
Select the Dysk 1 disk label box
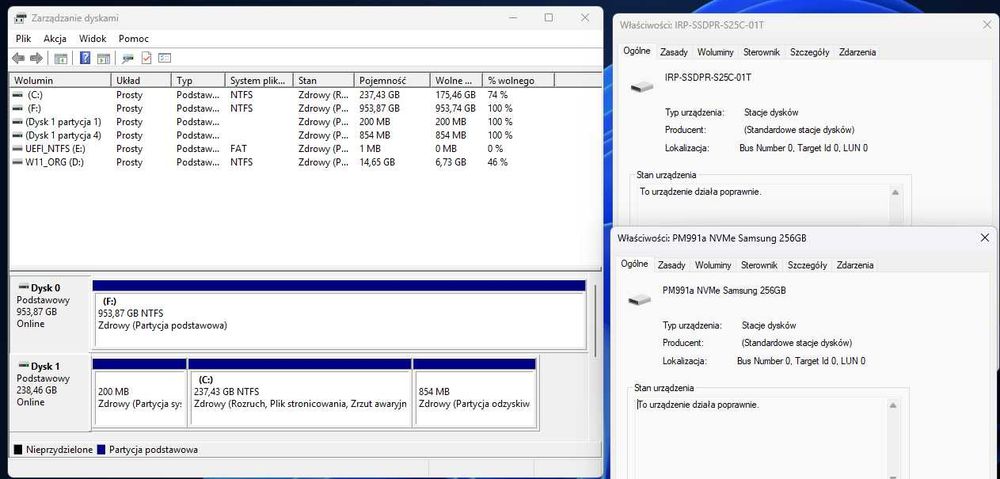point(50,393)
